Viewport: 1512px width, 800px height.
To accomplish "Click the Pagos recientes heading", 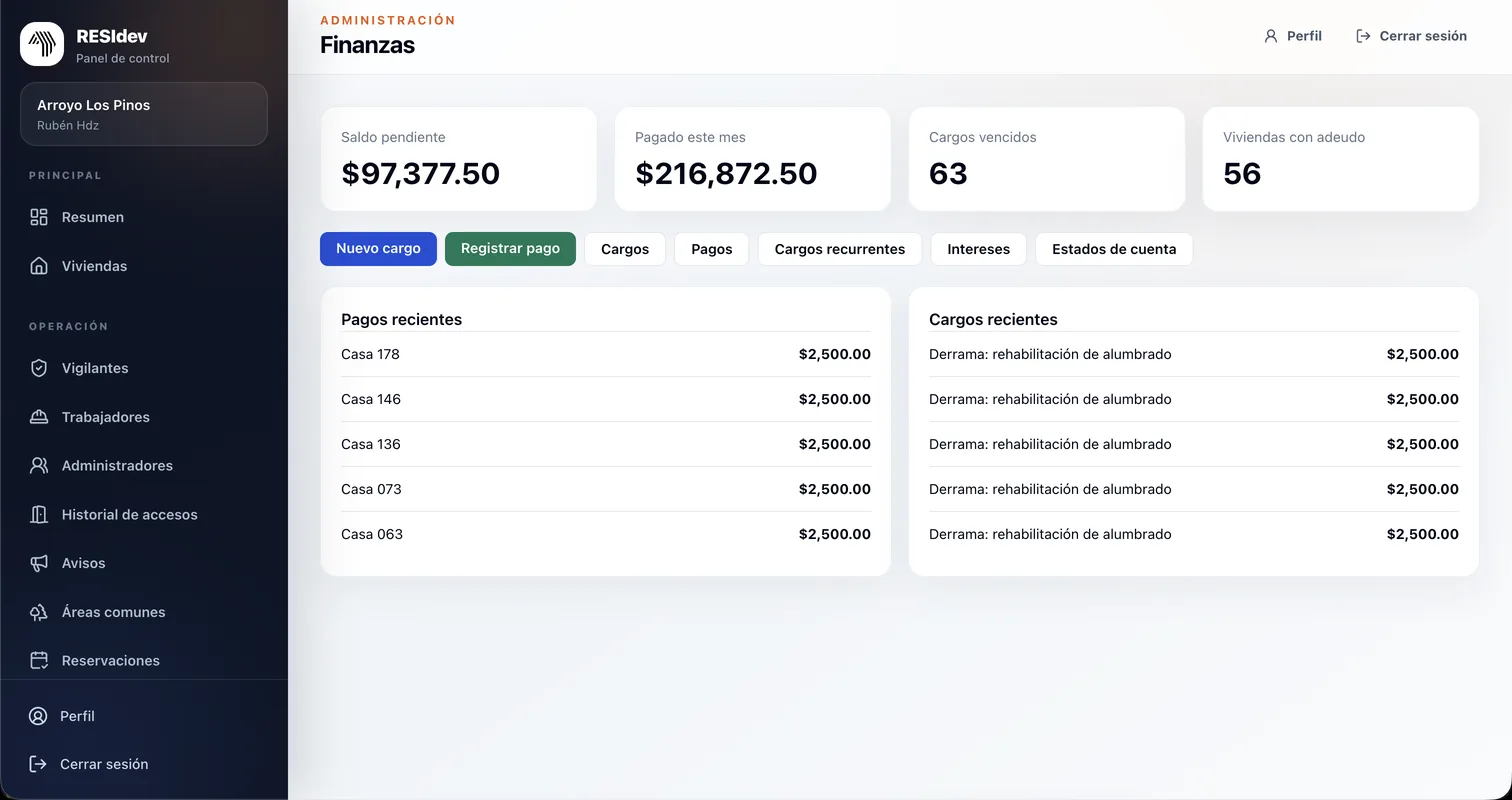I will click(401, 320).
